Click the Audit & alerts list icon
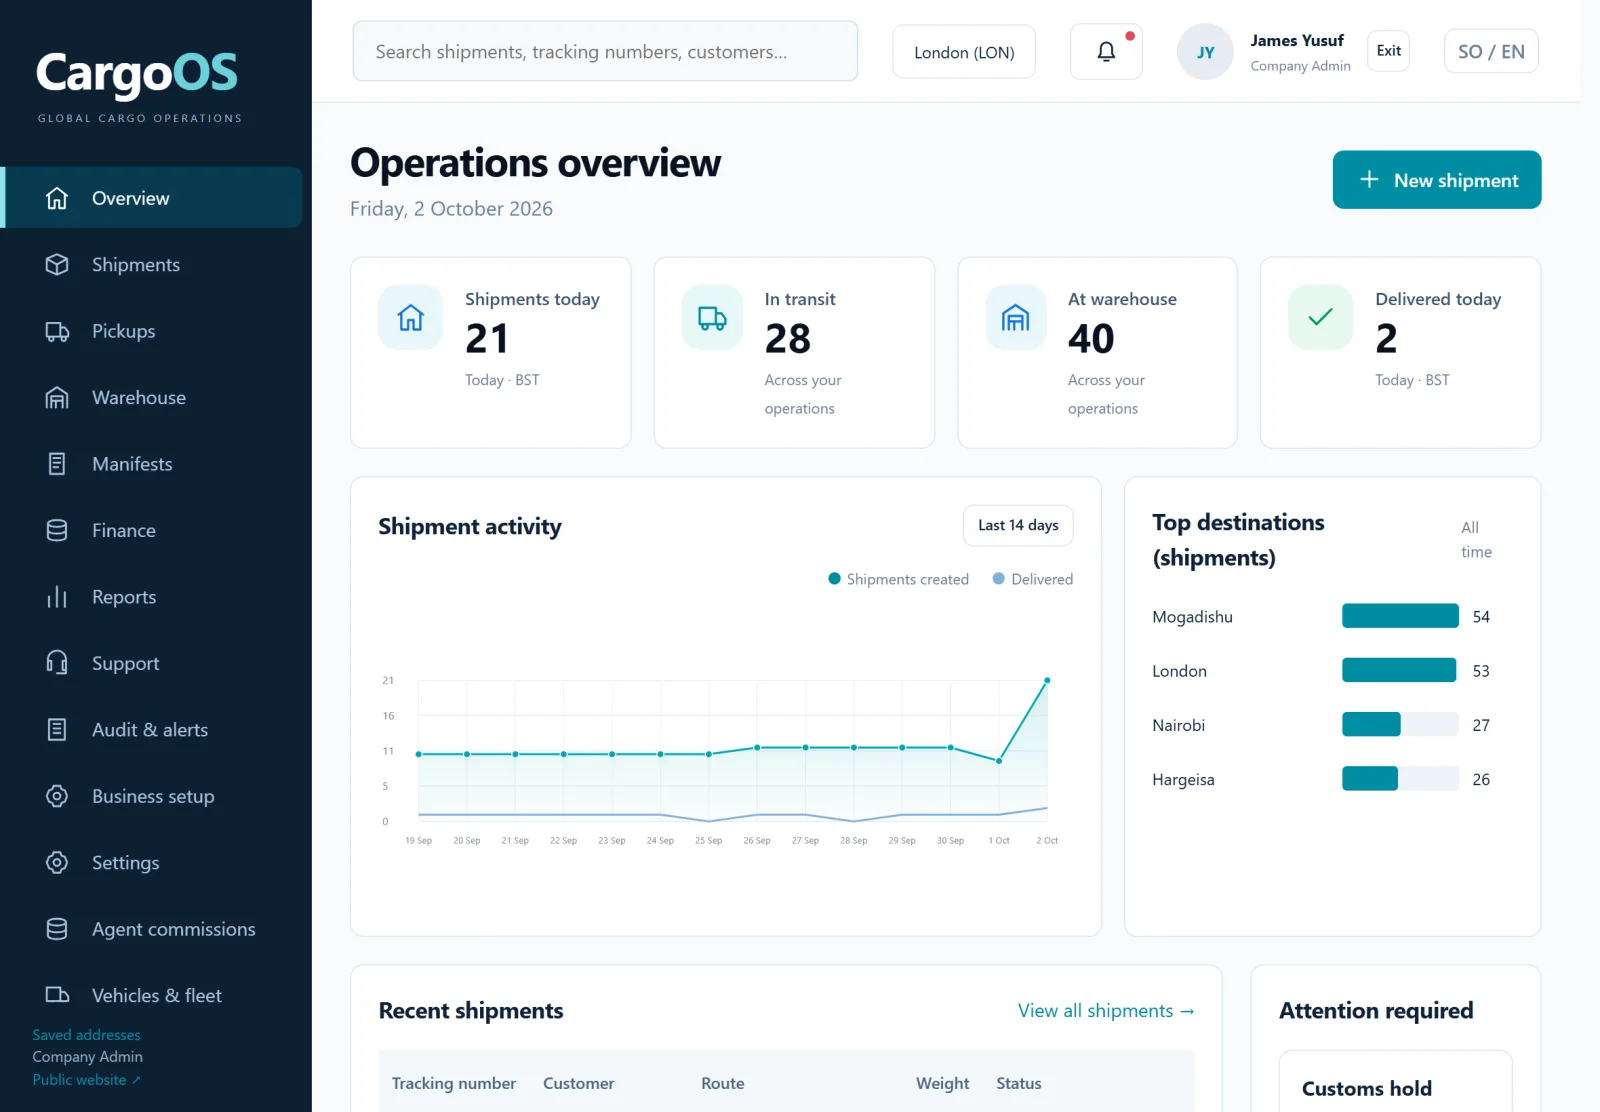The image size is (1600, 1112). [x=57, y=730]
